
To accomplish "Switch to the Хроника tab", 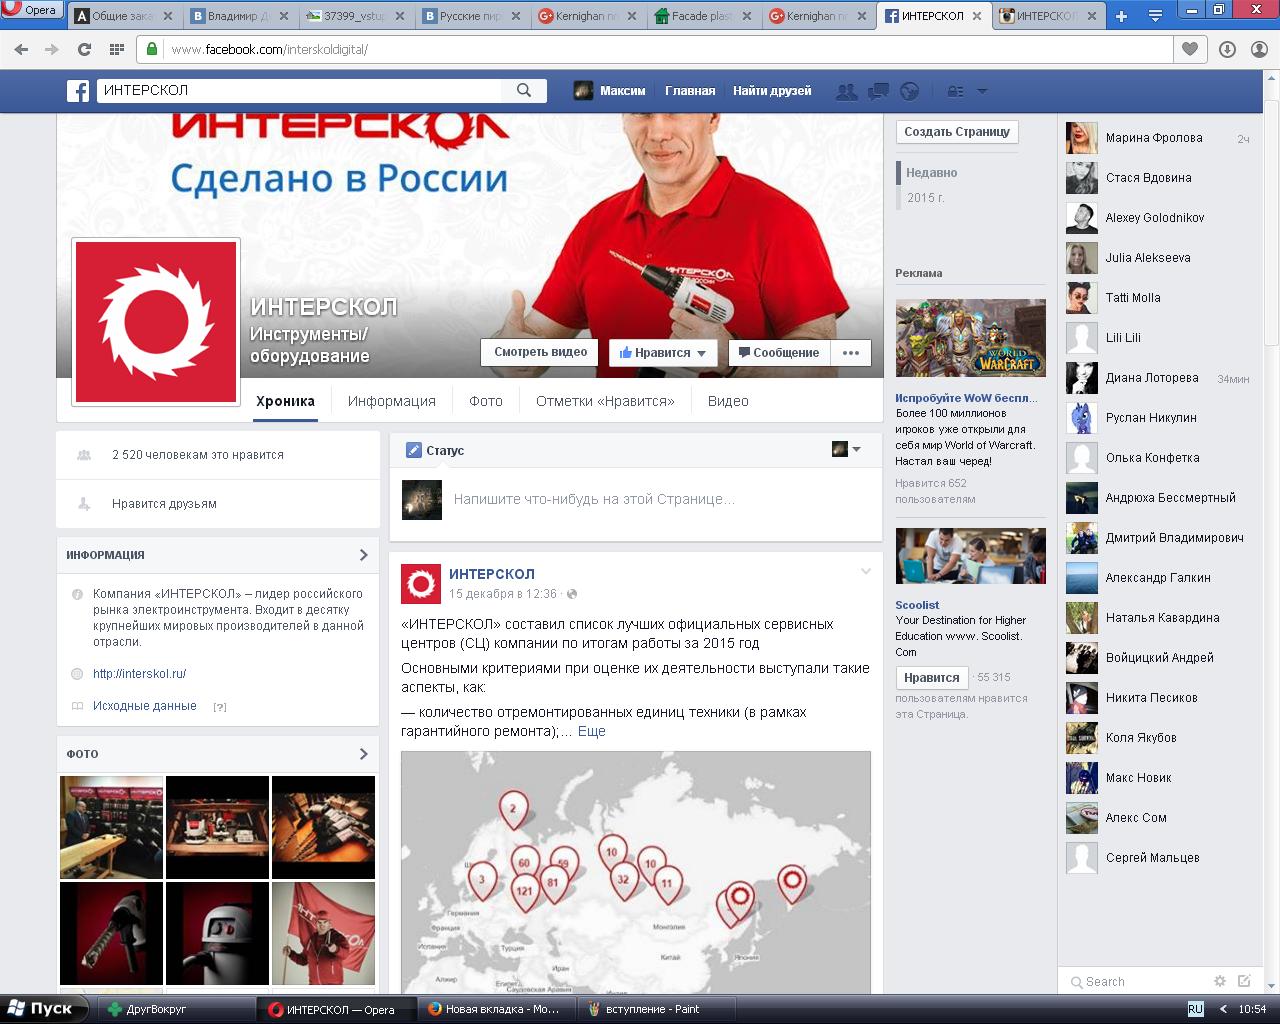I will tap(285, 401).
